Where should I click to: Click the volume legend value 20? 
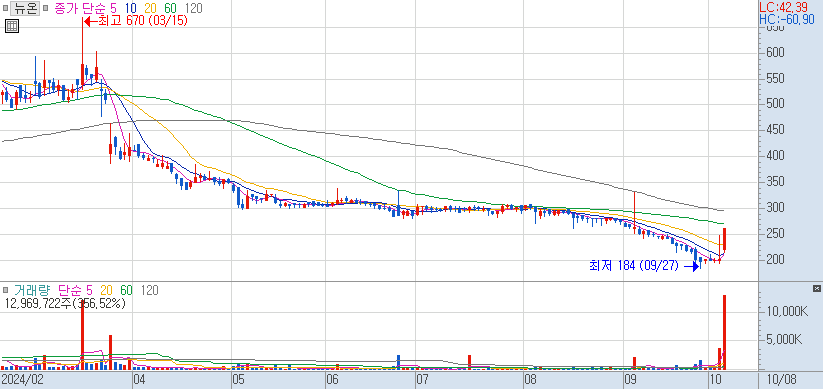pos(106,290)
